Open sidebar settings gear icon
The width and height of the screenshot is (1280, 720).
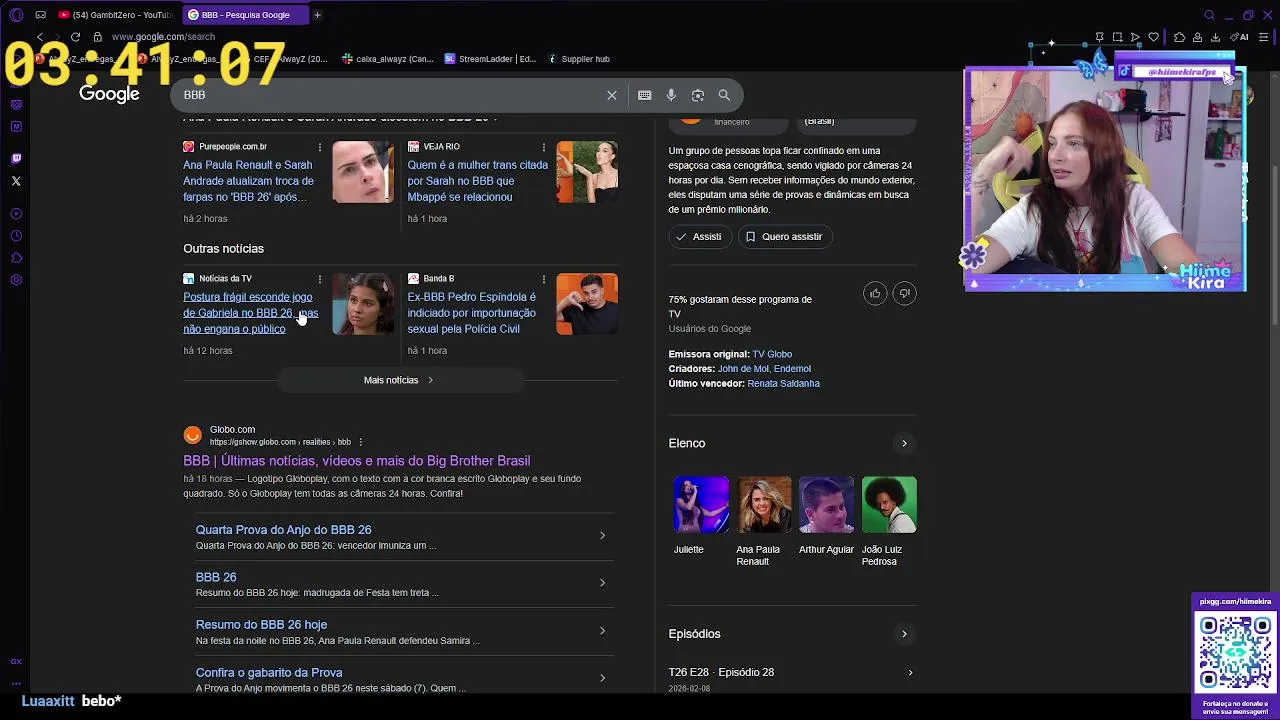16,280
